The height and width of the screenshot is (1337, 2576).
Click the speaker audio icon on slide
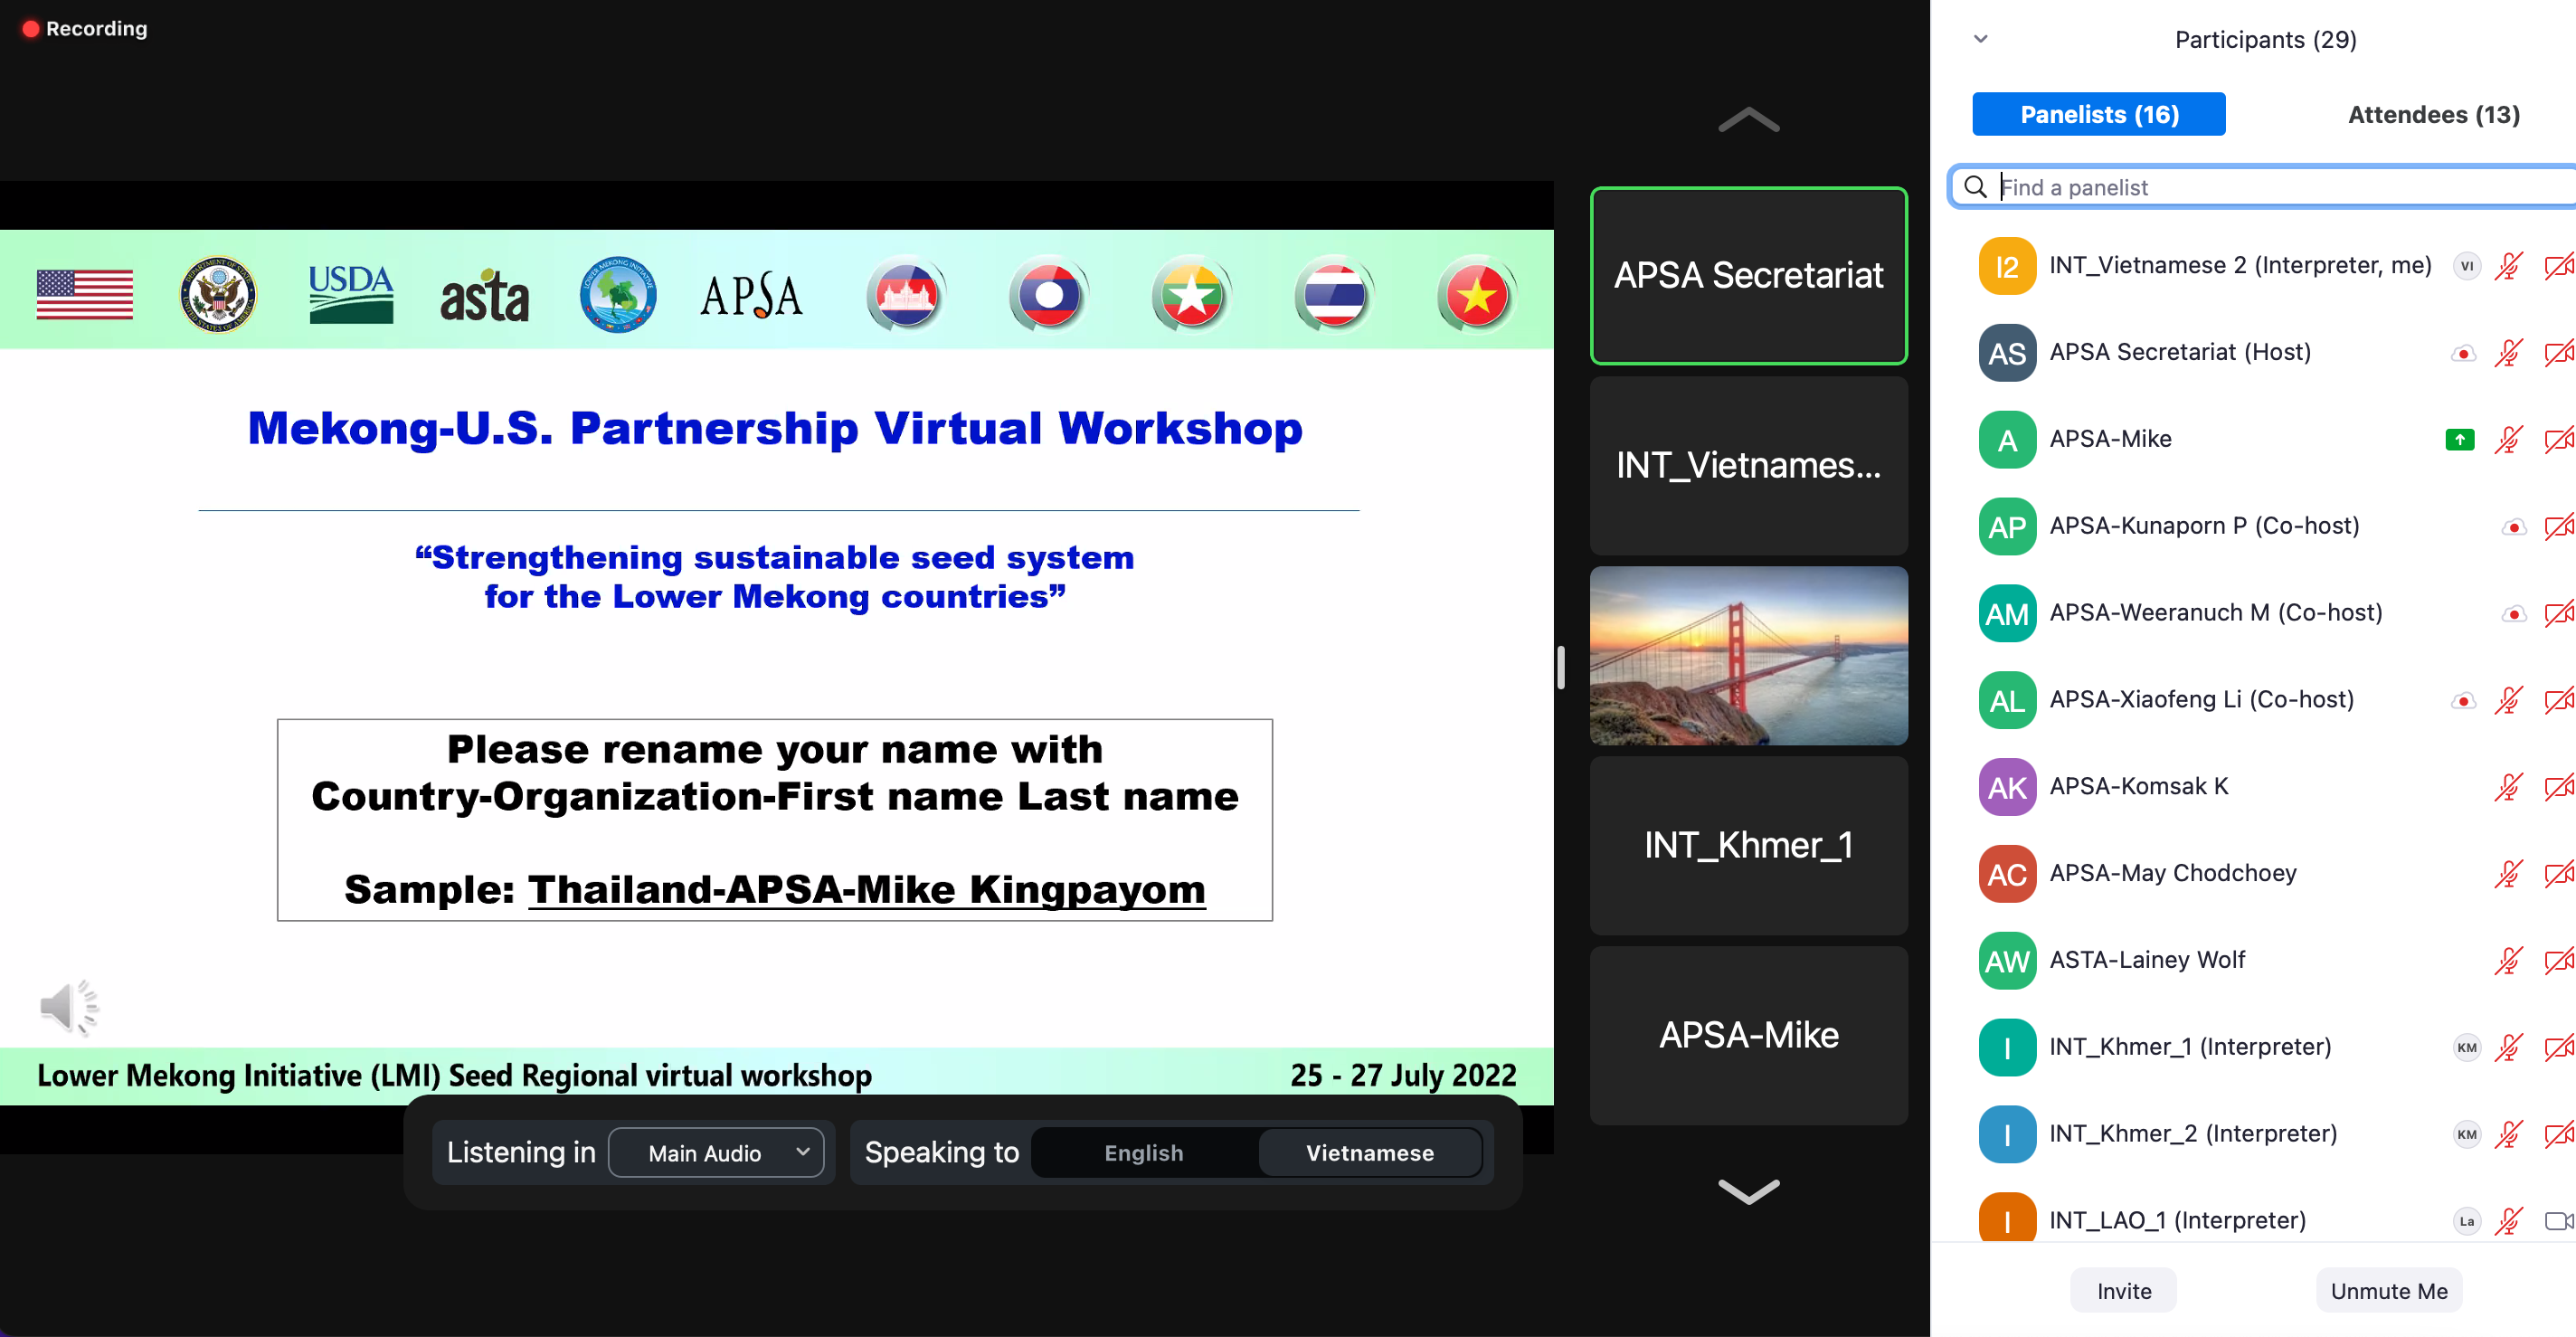[68, 1006]
